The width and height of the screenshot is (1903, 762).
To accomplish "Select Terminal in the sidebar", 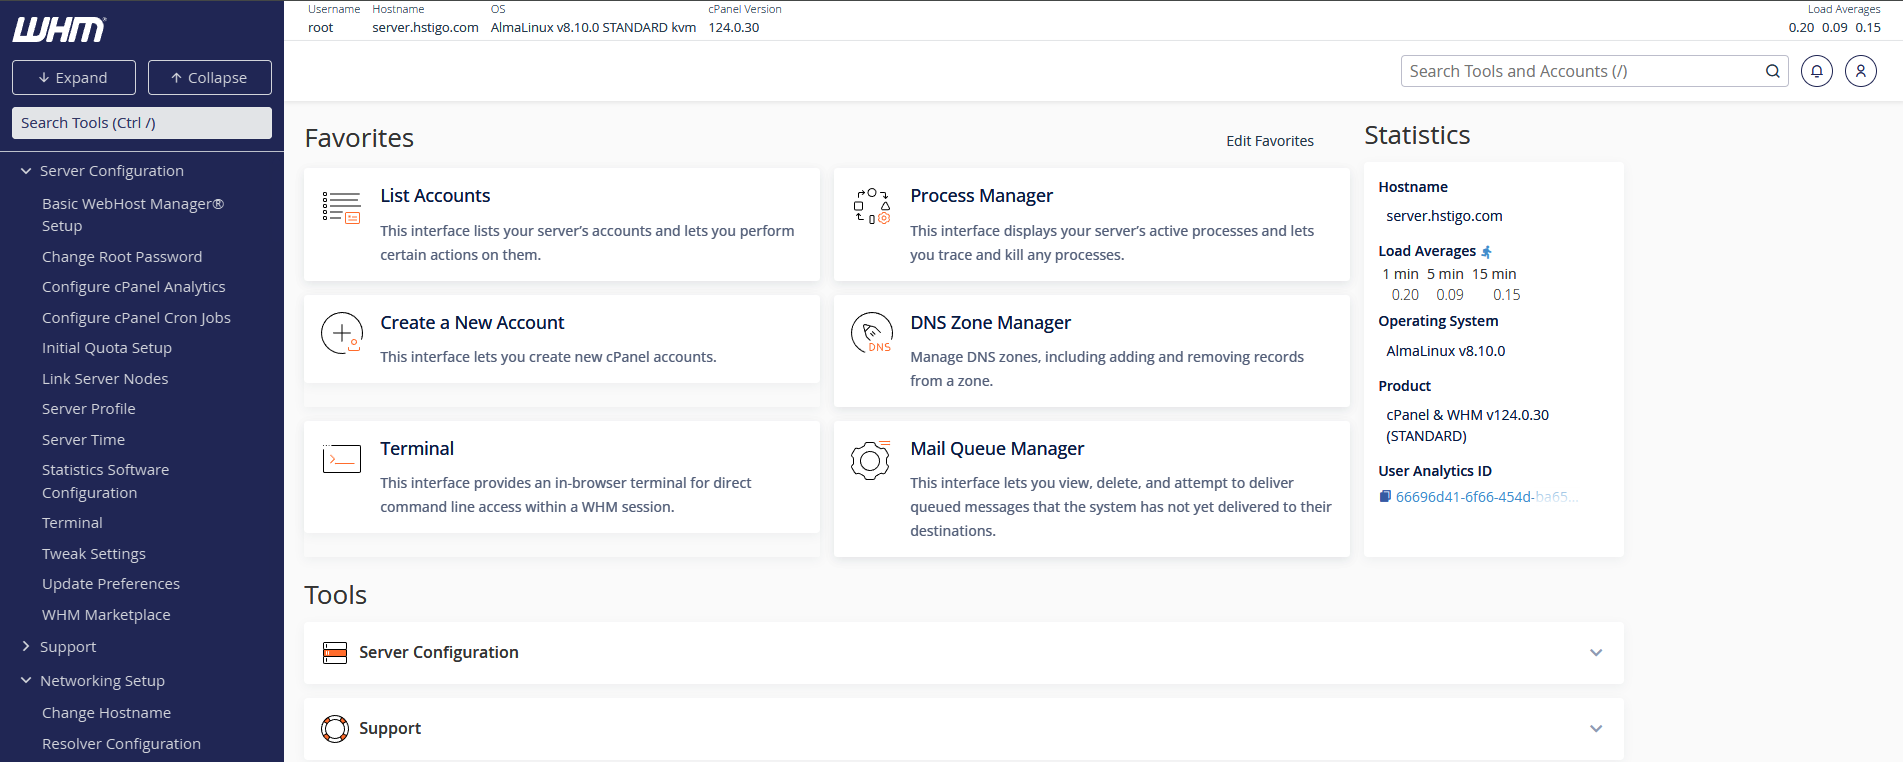I will 72,523.
